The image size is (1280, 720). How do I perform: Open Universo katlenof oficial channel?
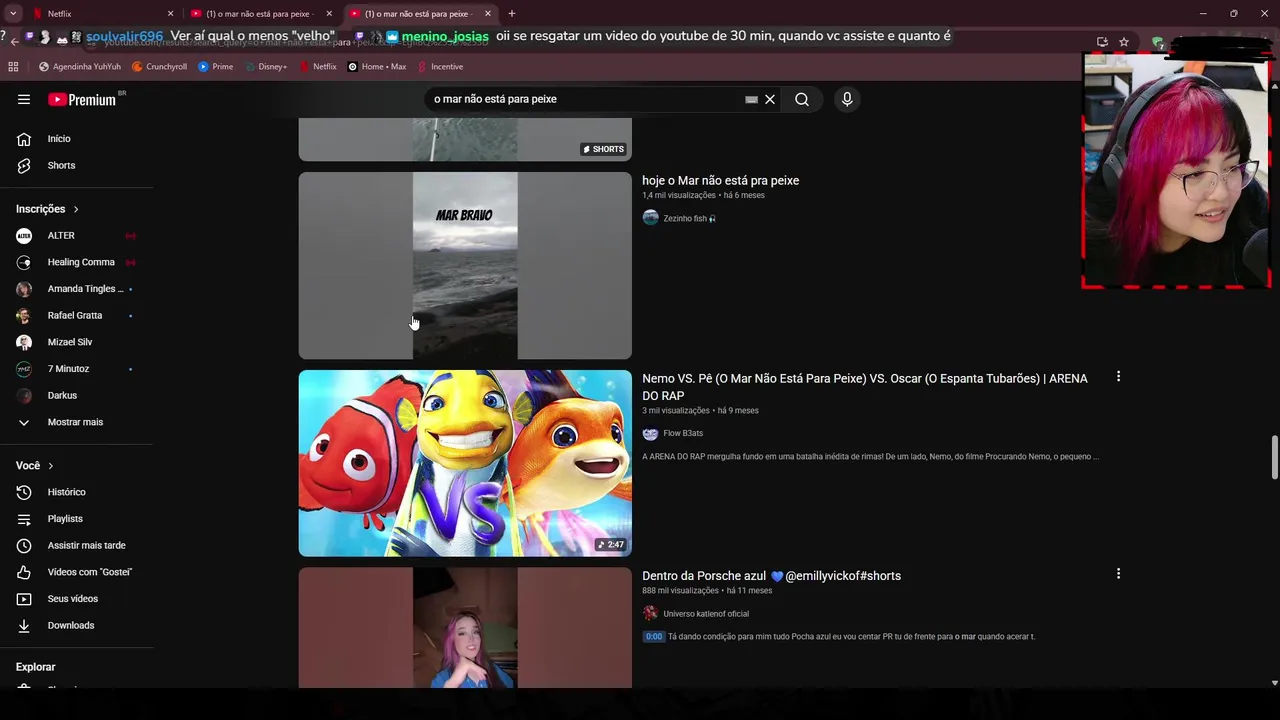(x=706, y=614)
